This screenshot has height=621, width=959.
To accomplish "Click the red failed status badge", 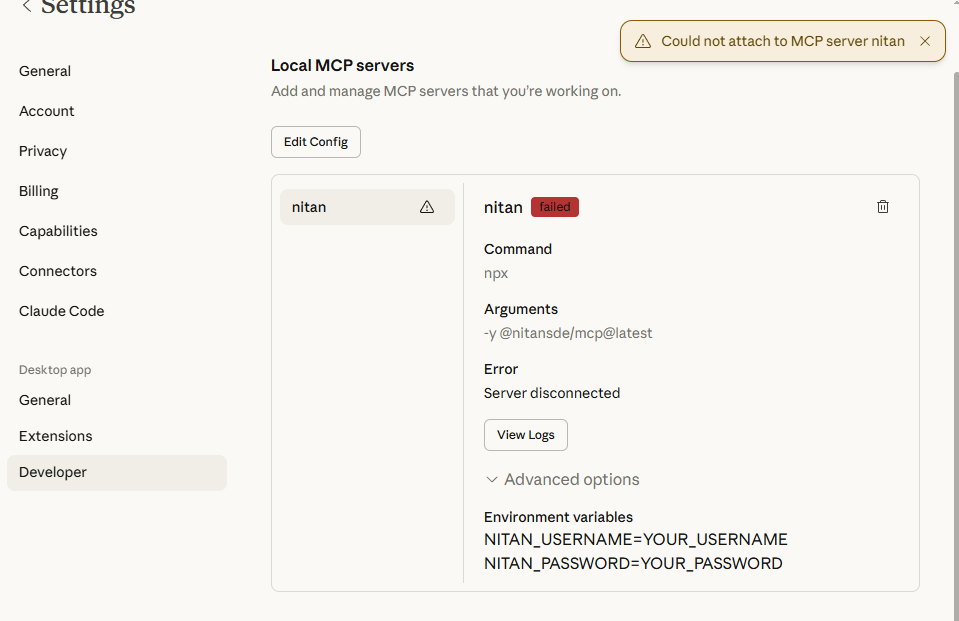I will (x=554, y=207).
